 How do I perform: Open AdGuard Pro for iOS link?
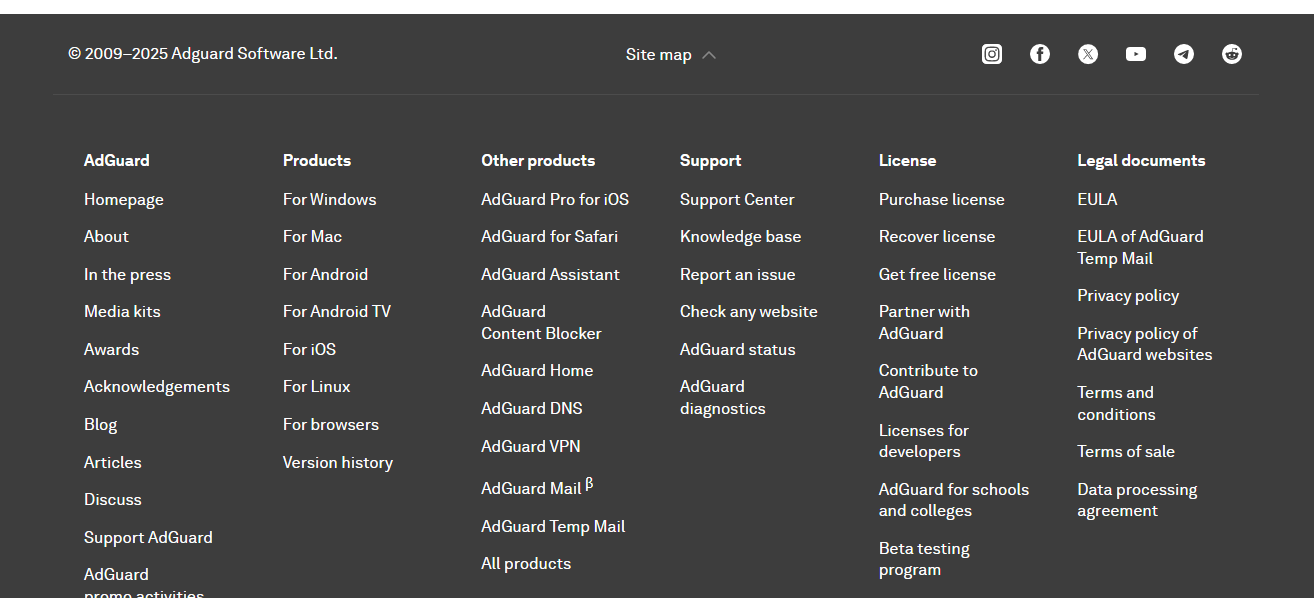(x=555, y=200)
